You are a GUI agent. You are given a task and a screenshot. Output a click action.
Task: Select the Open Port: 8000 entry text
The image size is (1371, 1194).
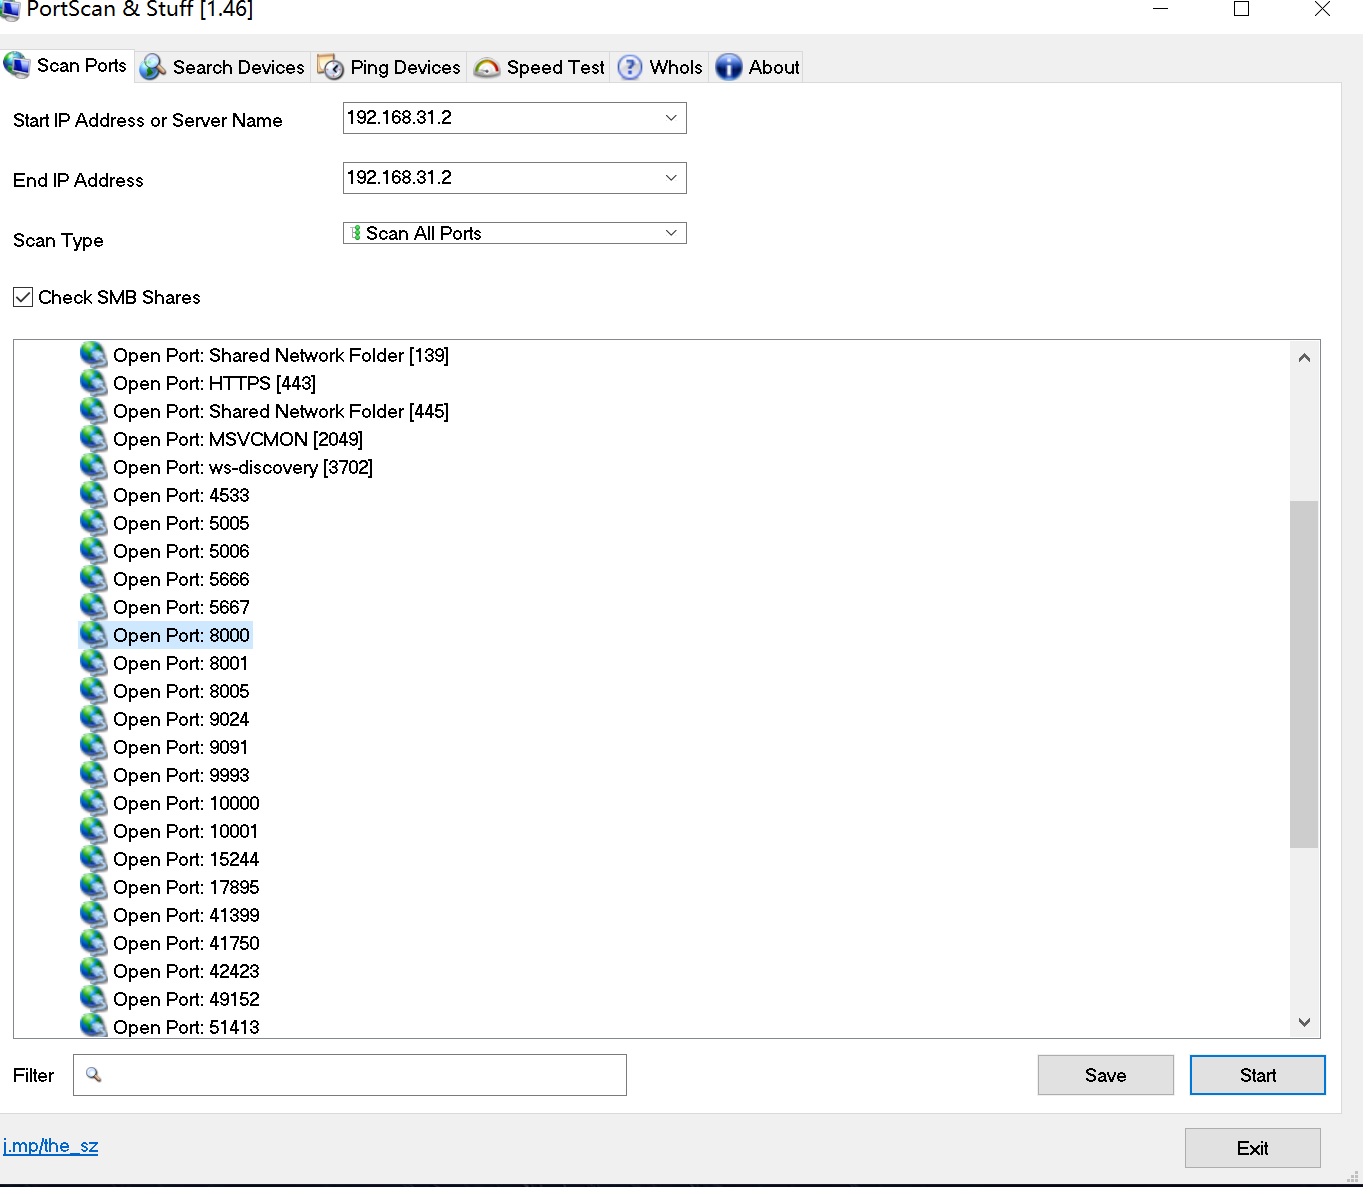click(181, 635)
